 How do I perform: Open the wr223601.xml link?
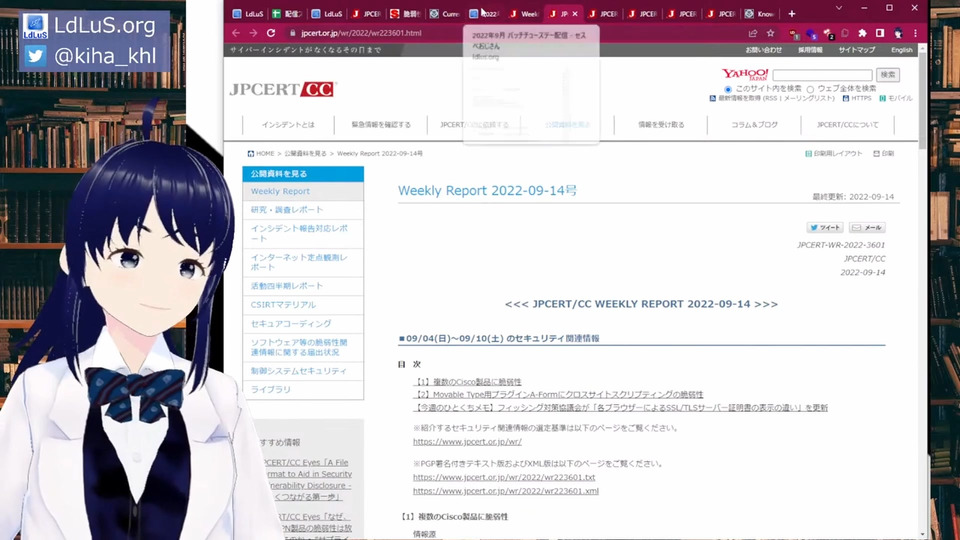point(506,491)
